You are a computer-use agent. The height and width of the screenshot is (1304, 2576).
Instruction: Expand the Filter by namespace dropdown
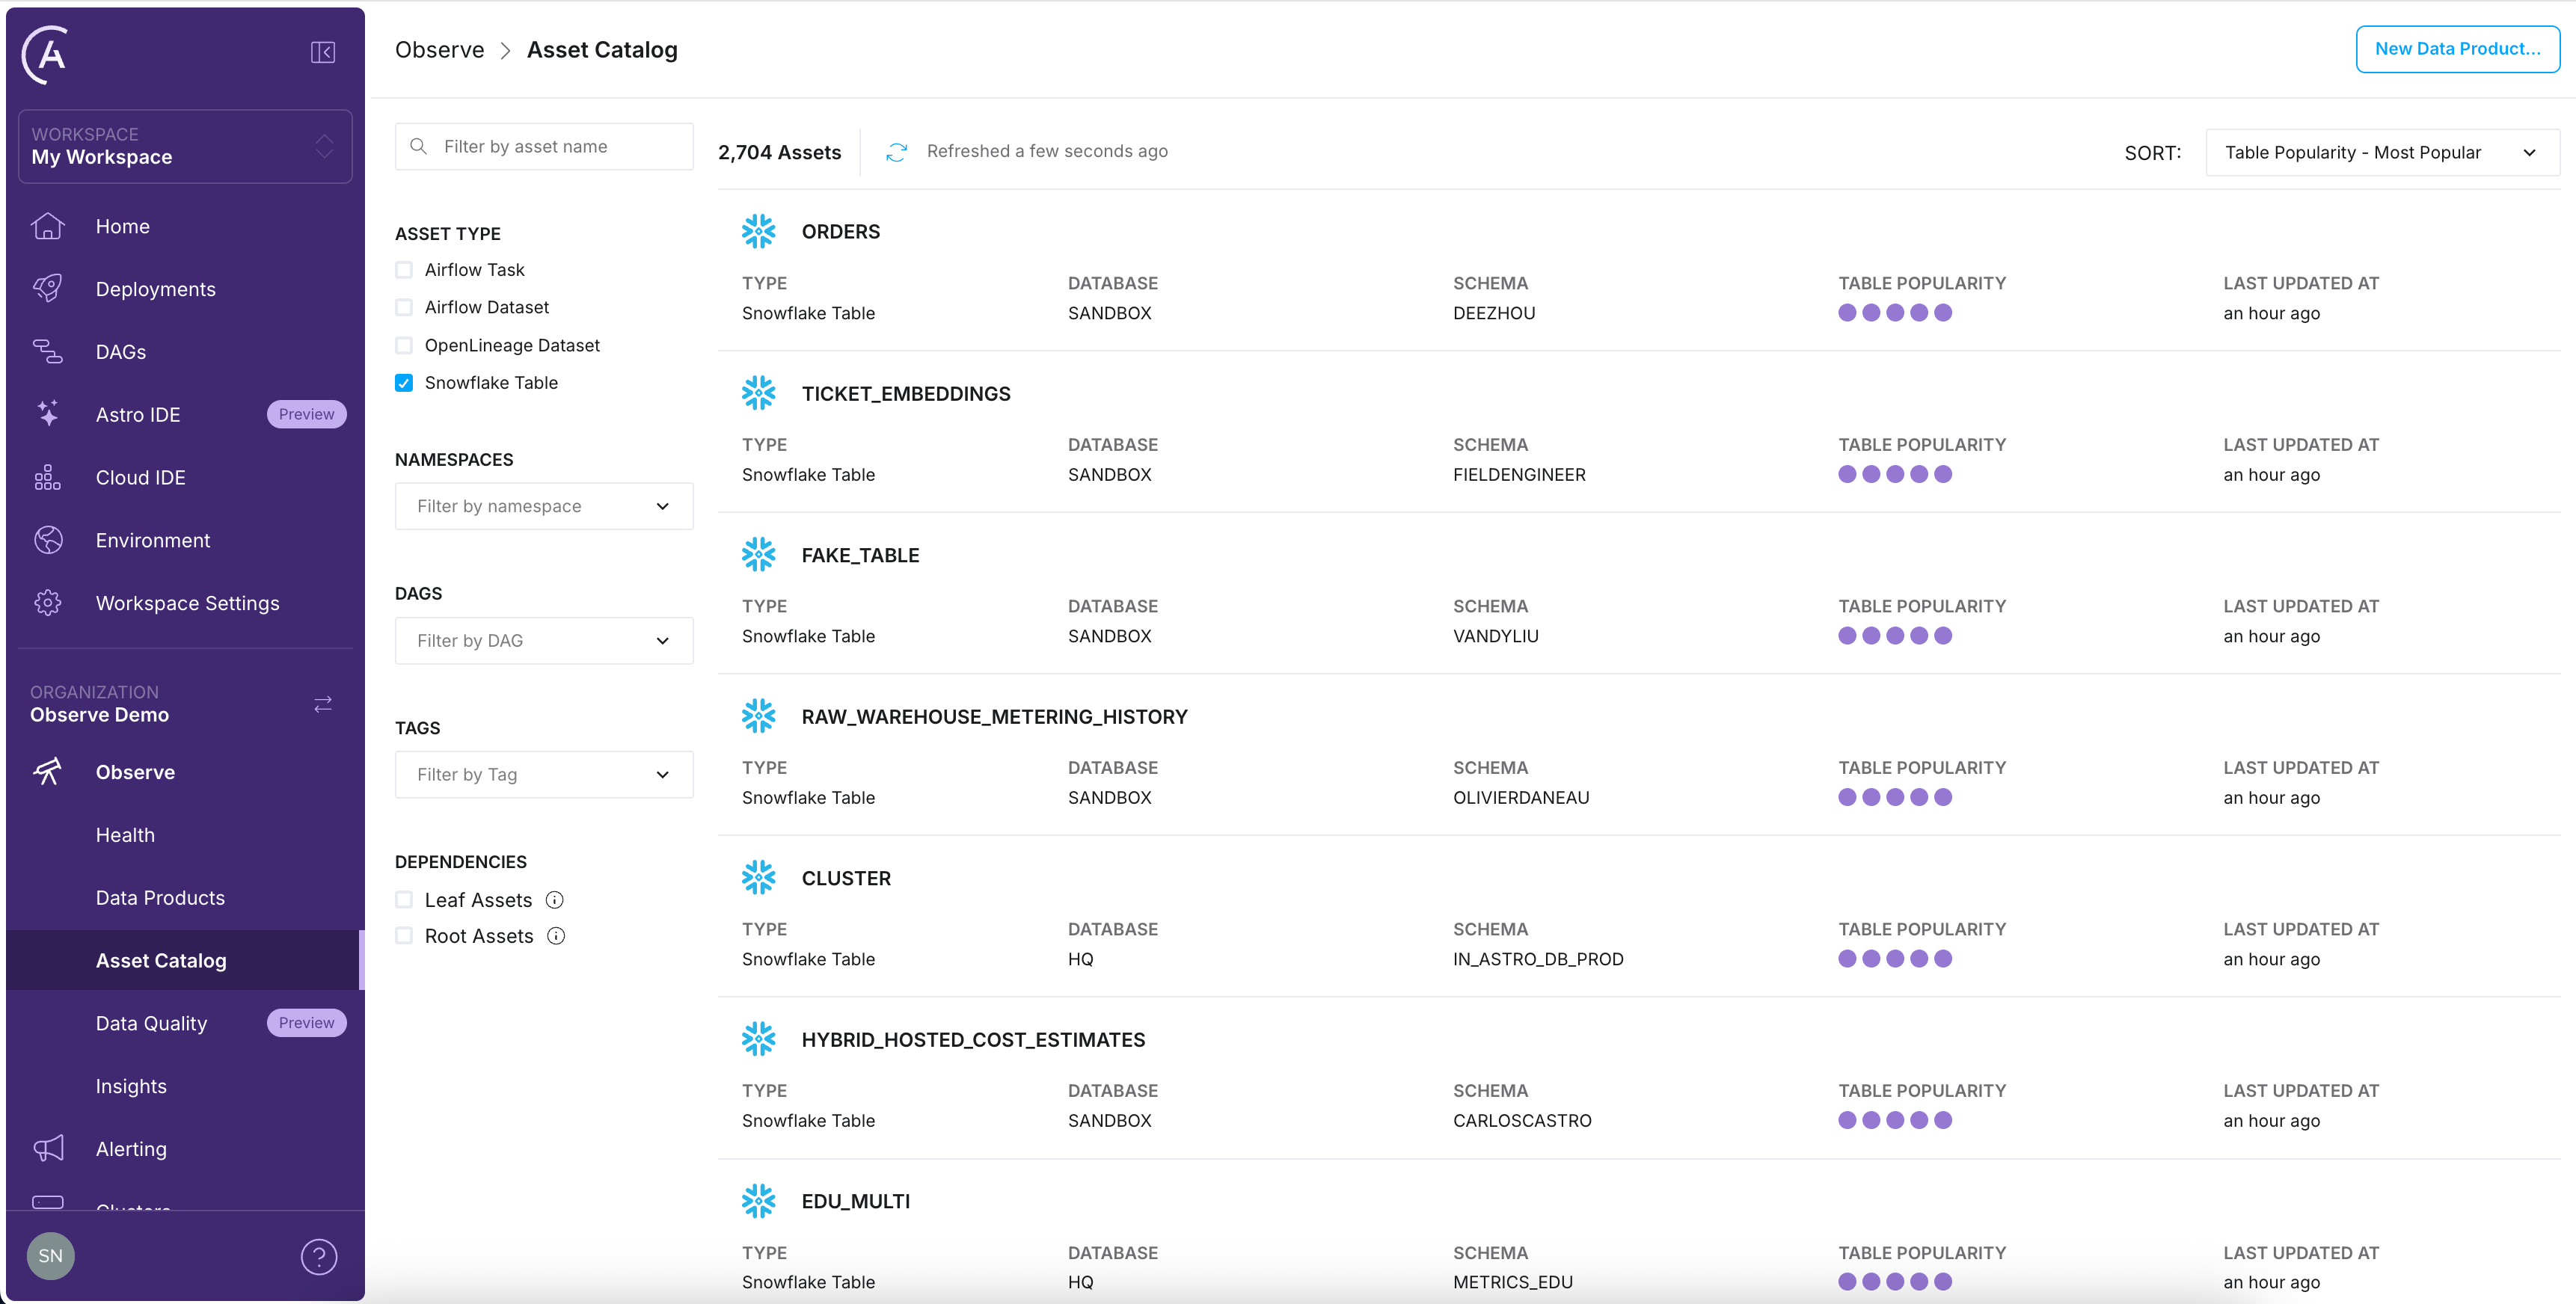(543, 506)
